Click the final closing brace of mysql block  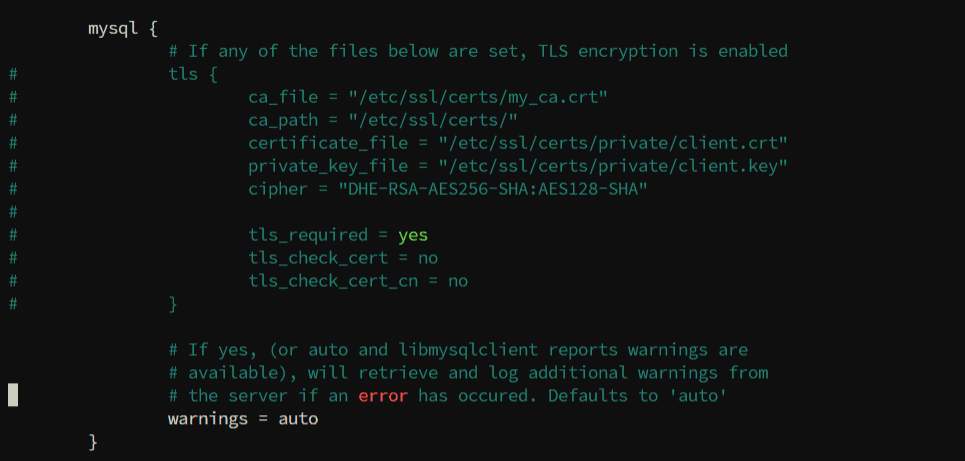click(93, 442)
